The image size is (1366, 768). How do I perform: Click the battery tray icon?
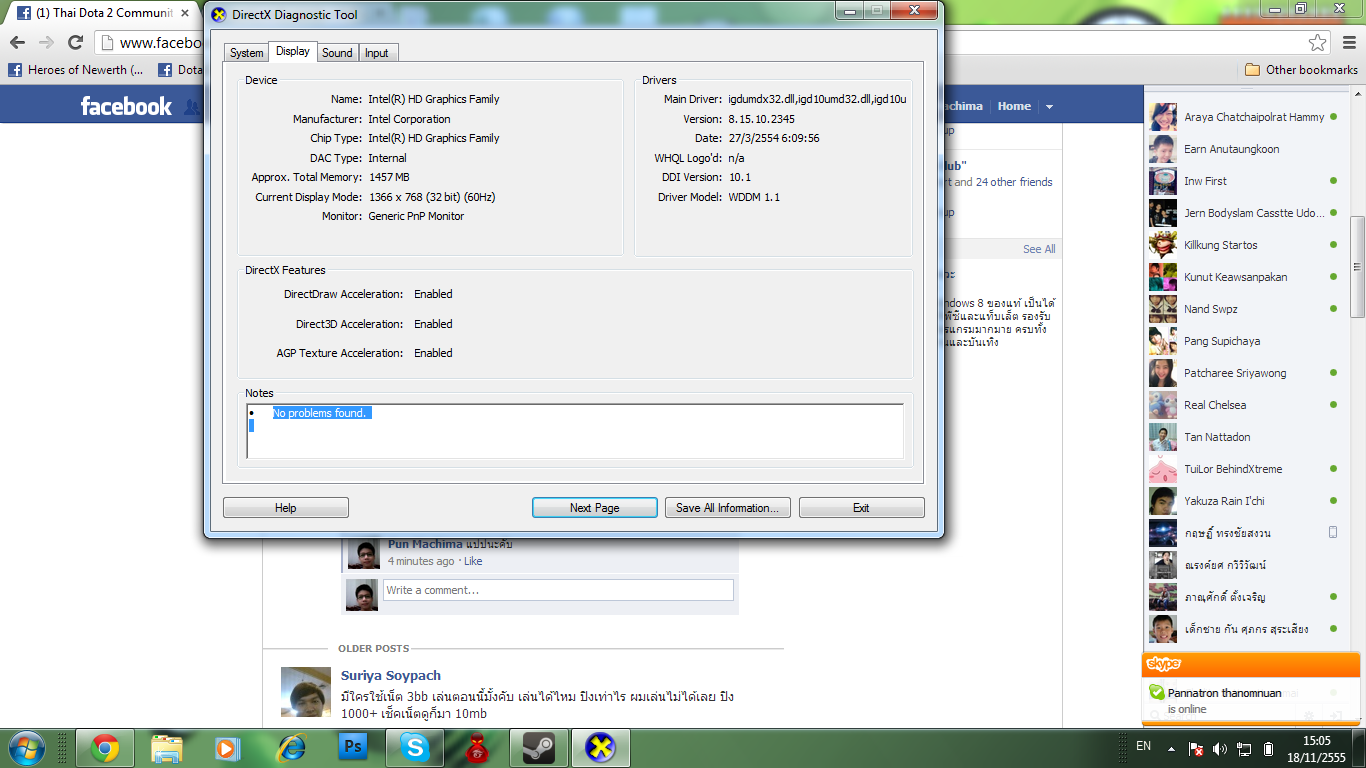coord(1268,748)
